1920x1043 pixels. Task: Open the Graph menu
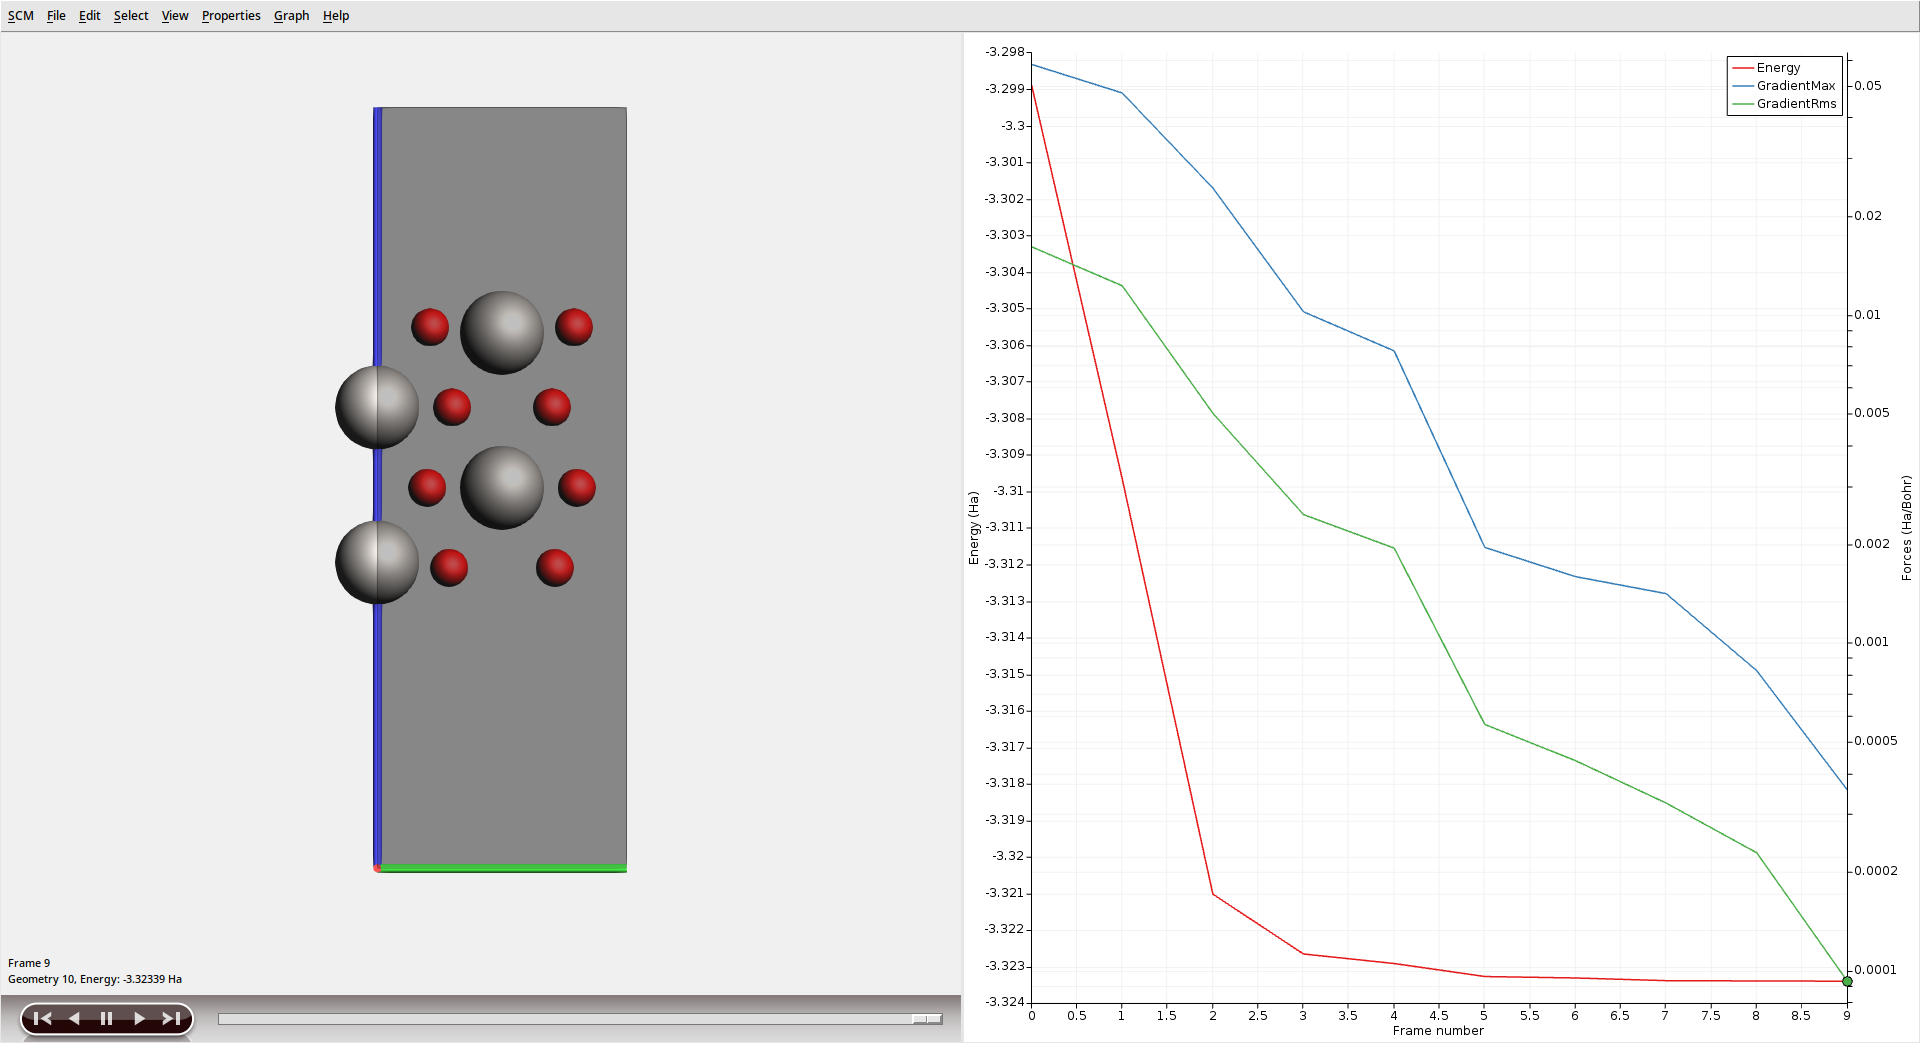coord(291,15)
